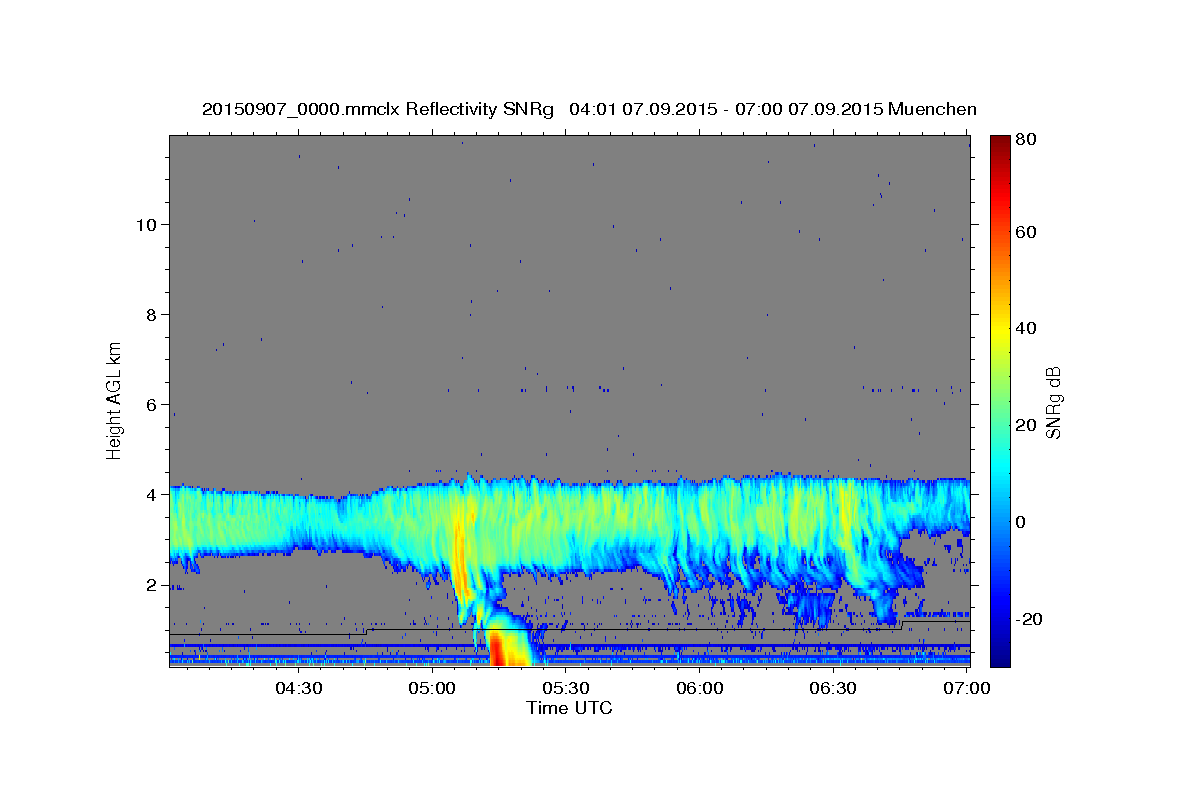Select the 06:30 time tick label
Viewport: 1200px width, 800px height.
[x=834, y=688]
